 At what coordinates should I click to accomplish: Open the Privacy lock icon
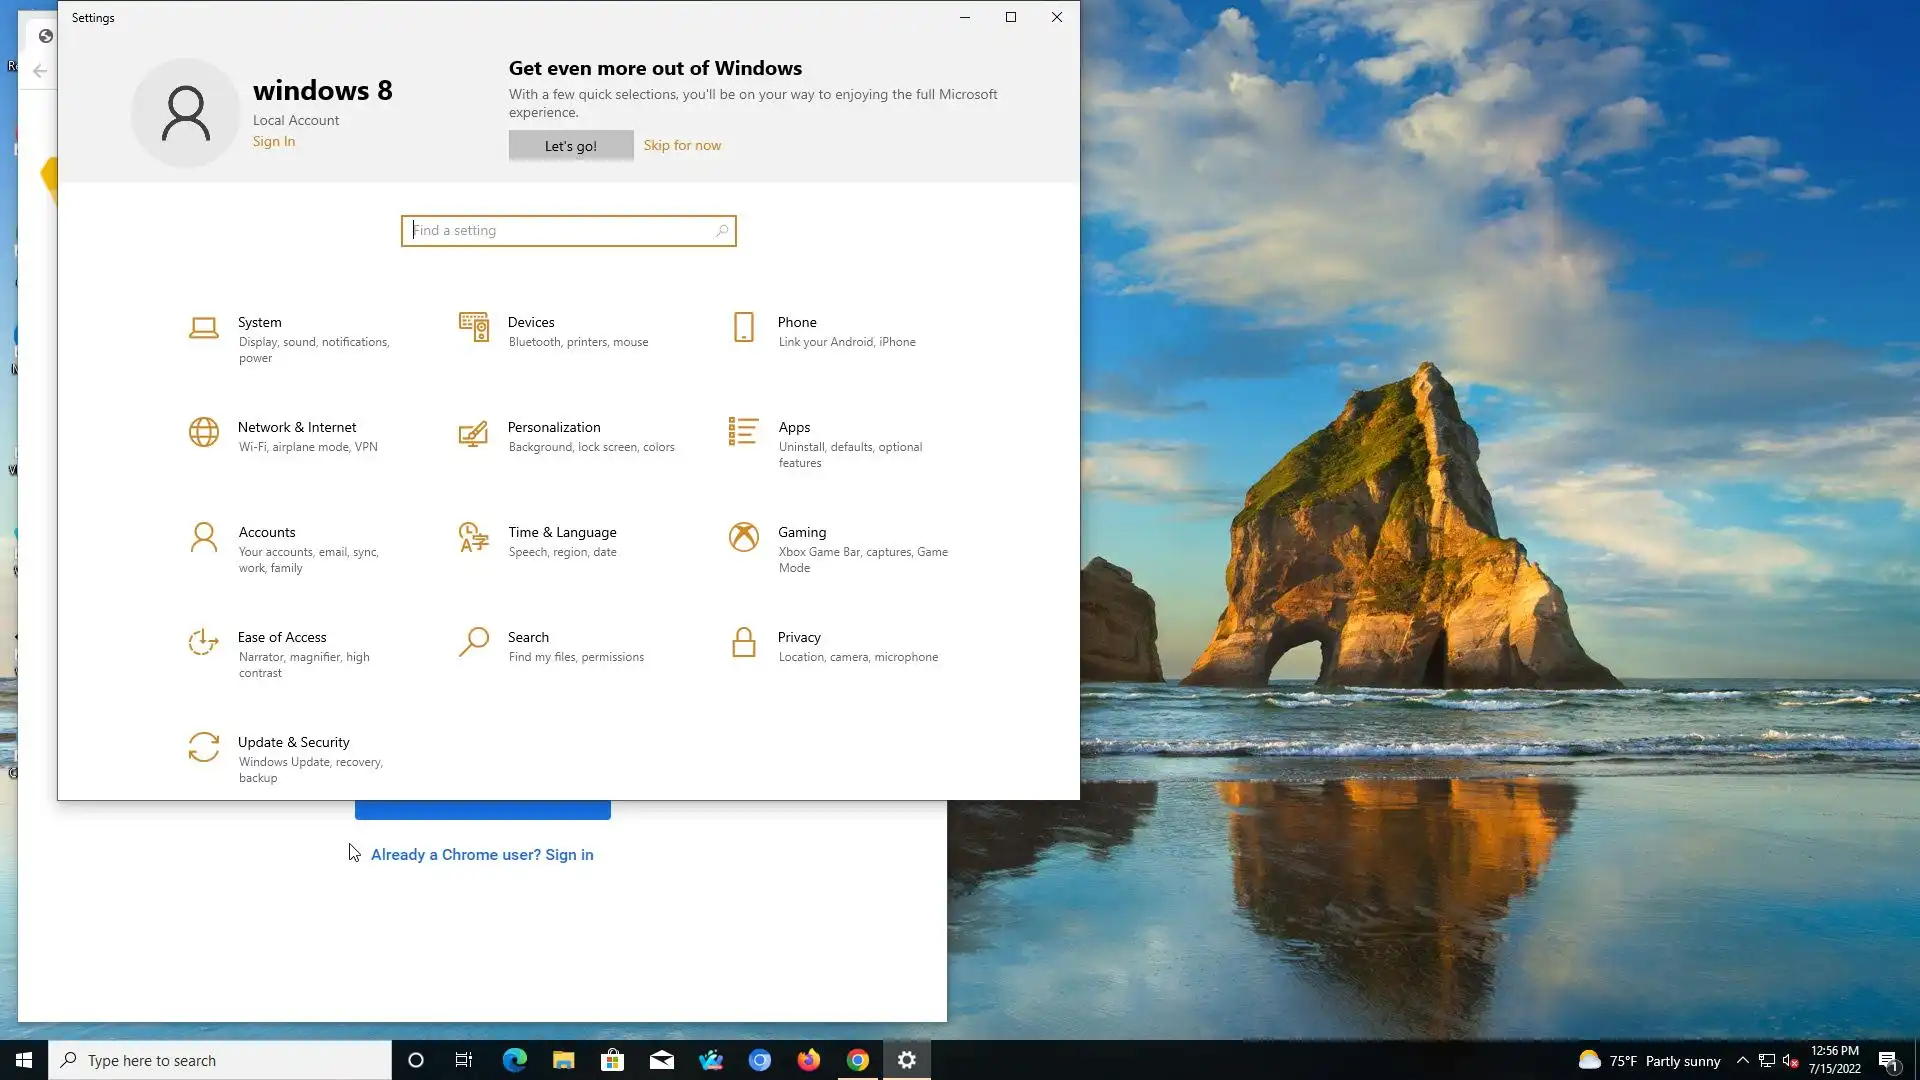(744, 642)
